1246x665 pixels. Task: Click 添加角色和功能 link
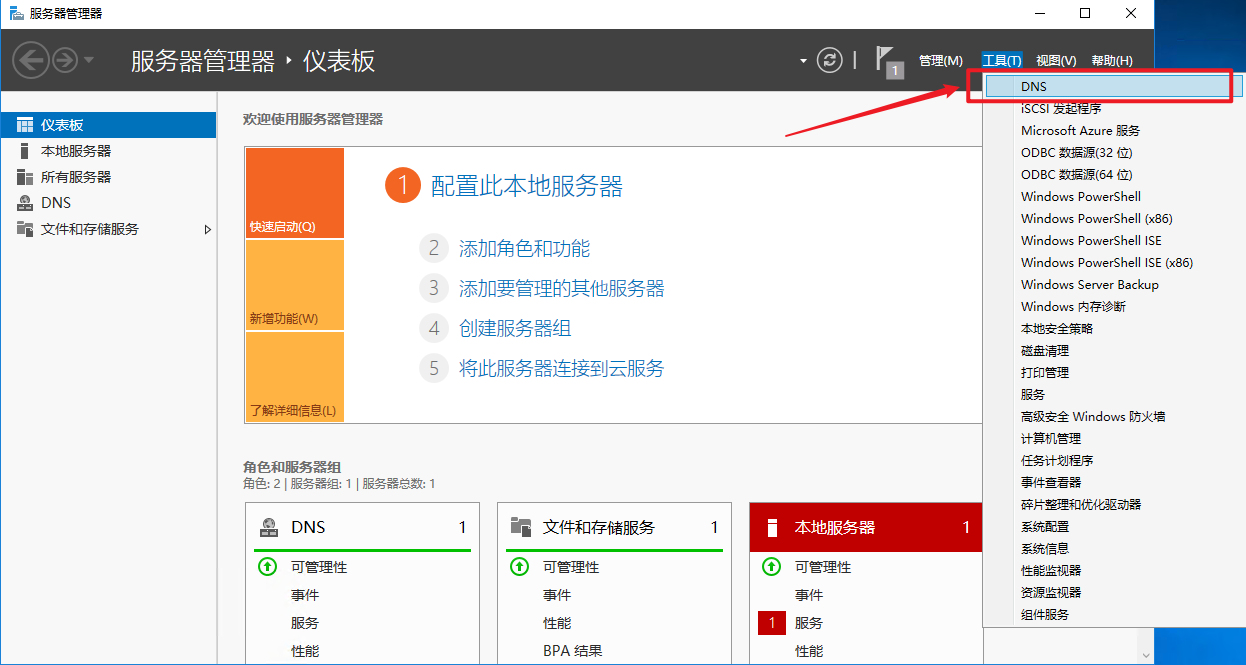[524, 248]
